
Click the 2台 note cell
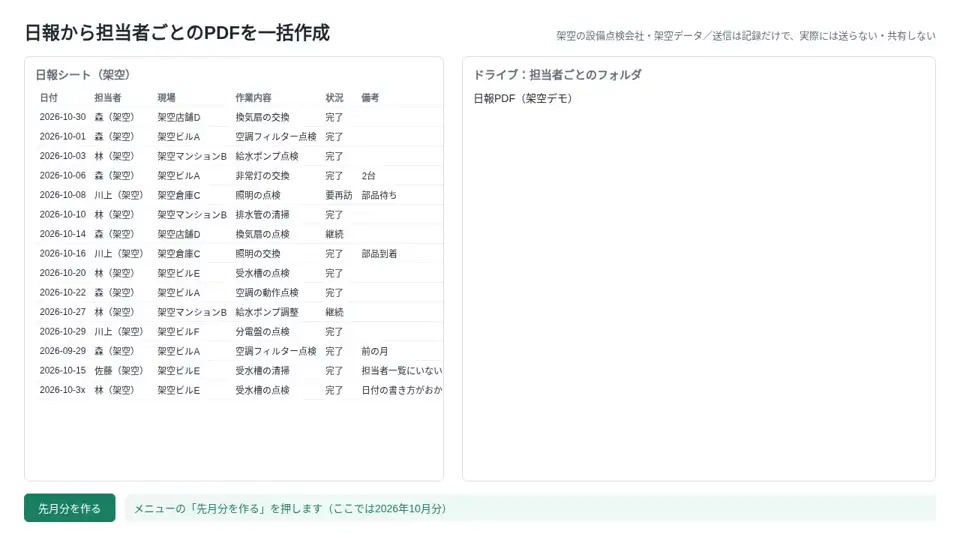coord(368,176)
